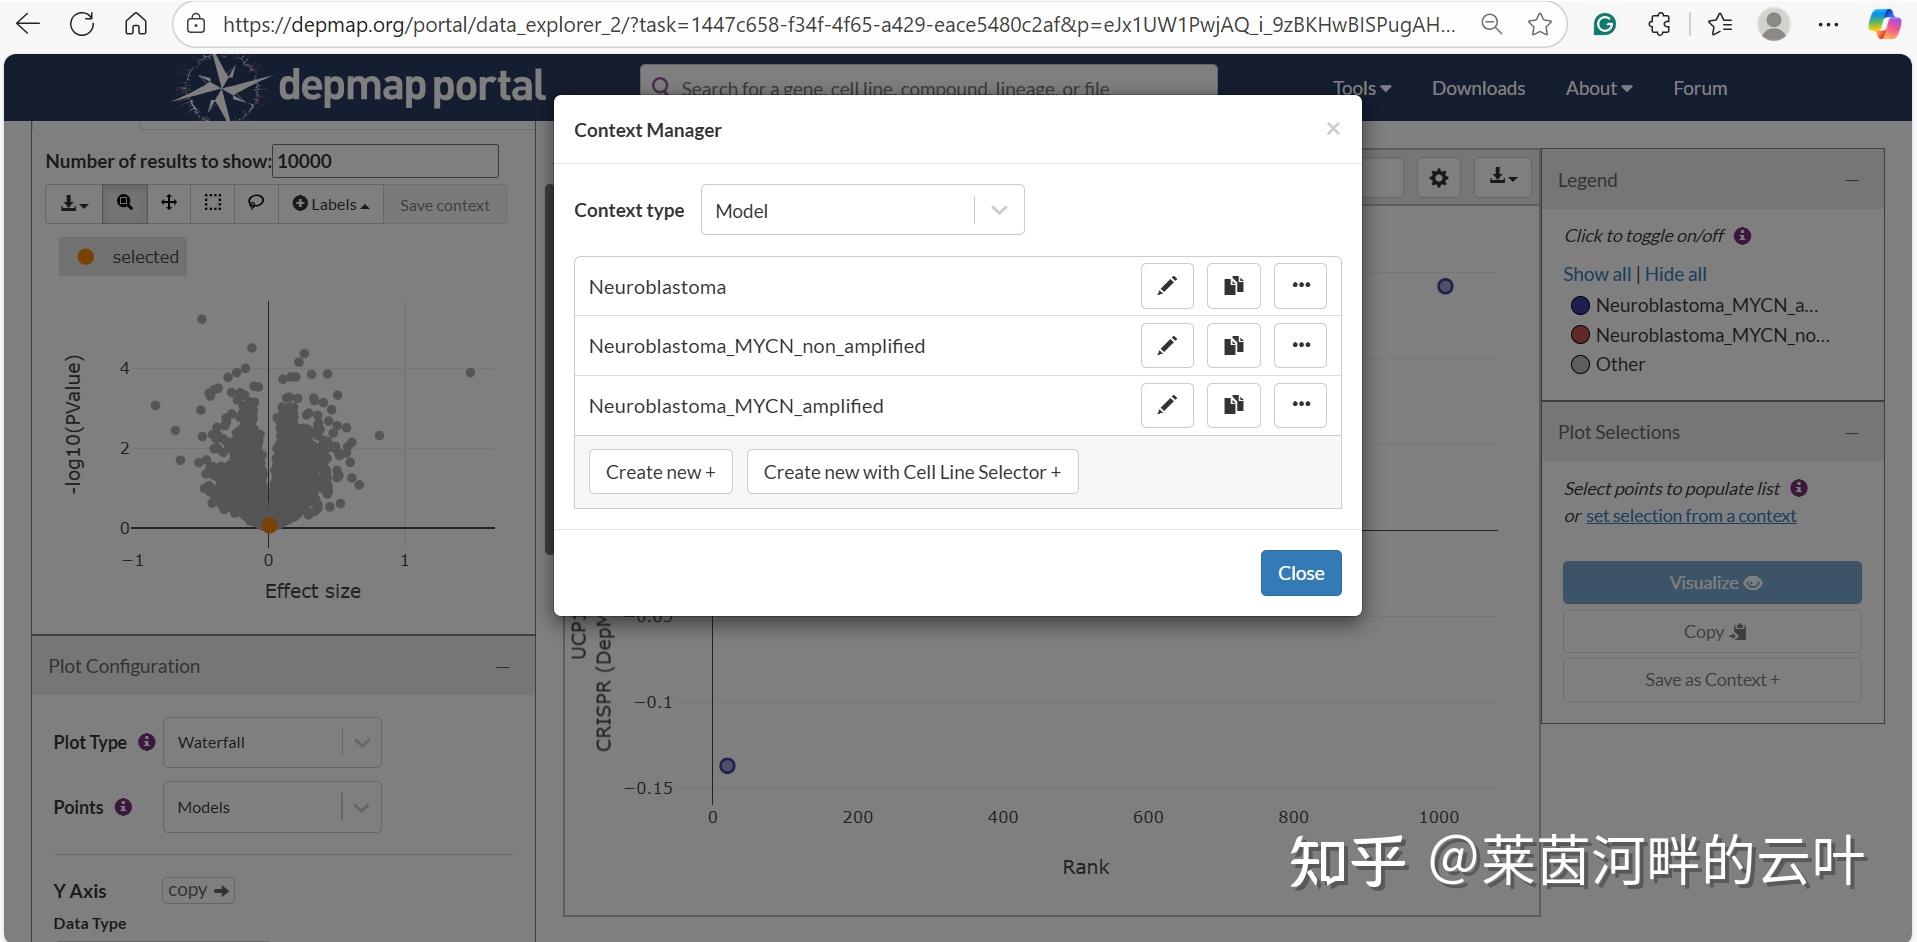
Task: Expand the Plot Type Waterfall dropdown
Action: pyautogui.click(x=271, y=742)
